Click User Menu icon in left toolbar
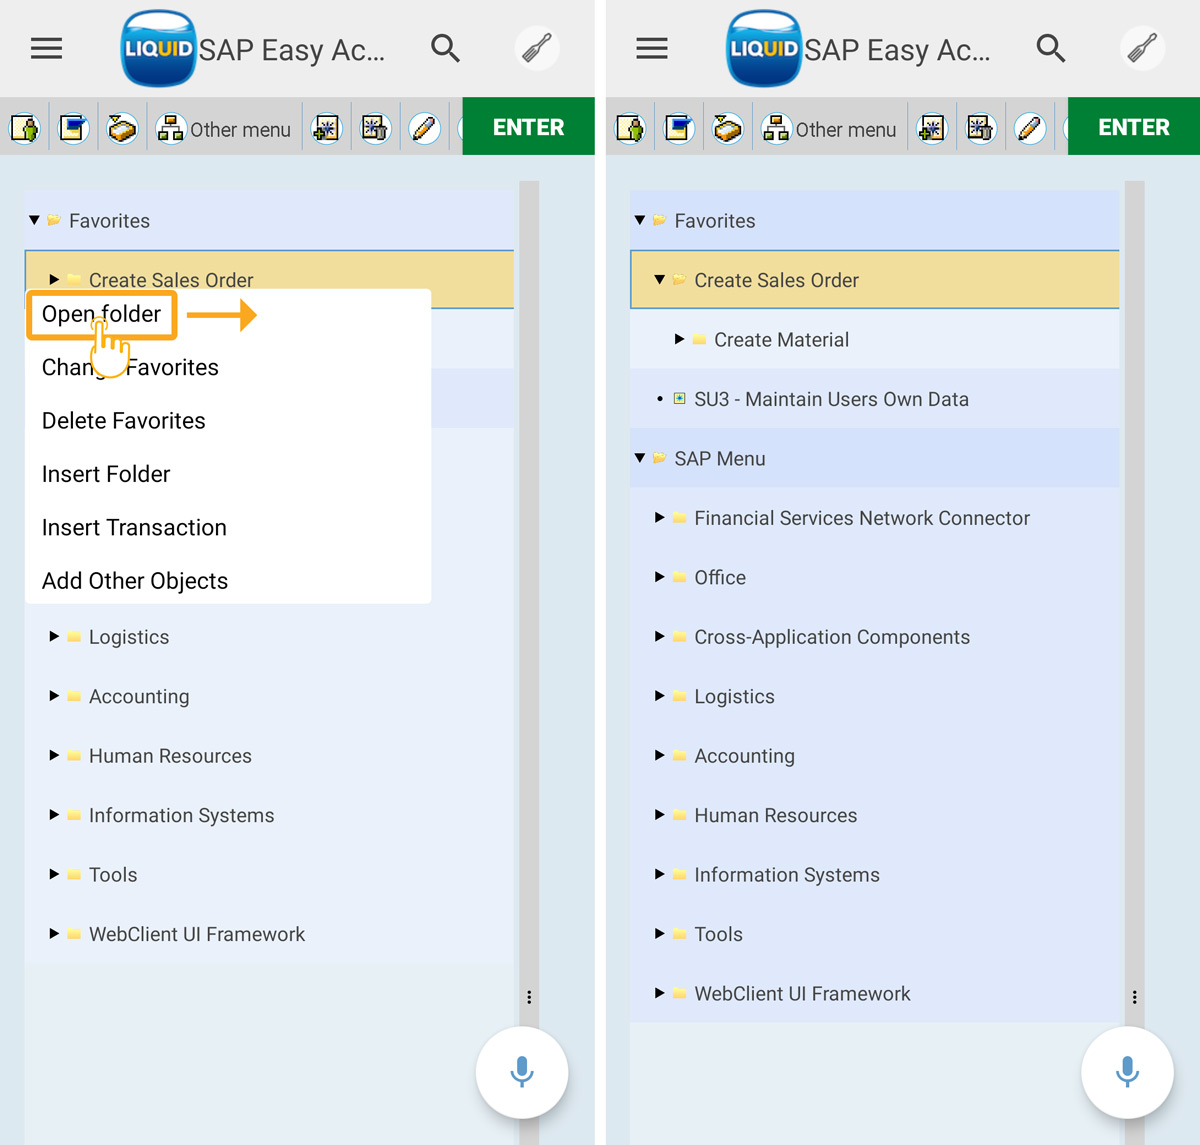1200x1145 pixels. pyautogui.click(x=25, y=128)
